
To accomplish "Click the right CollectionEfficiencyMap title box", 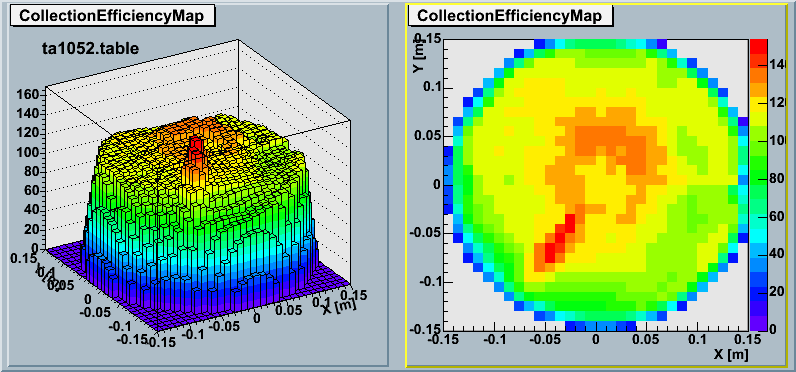I will tap(510, 16).
